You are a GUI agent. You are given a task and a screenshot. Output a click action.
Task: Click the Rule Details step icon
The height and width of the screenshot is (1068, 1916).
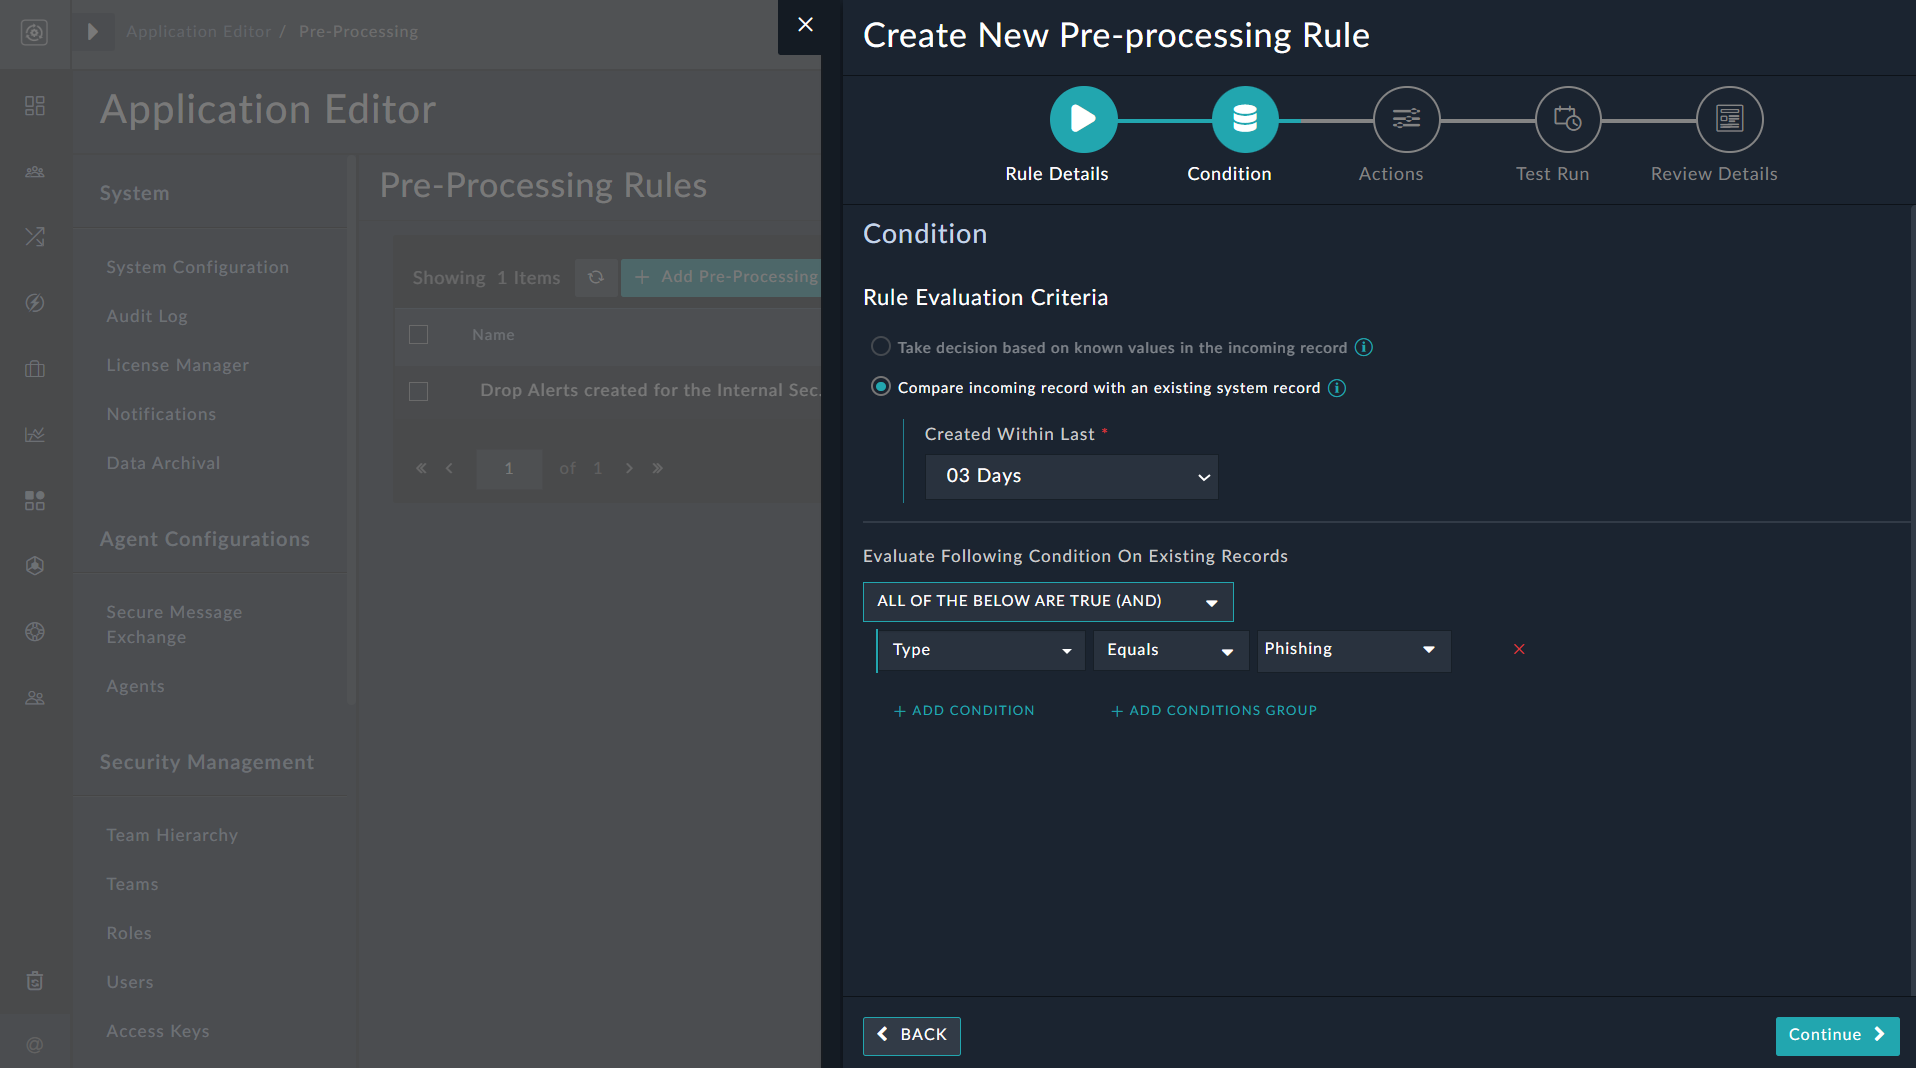(1083, 118)
